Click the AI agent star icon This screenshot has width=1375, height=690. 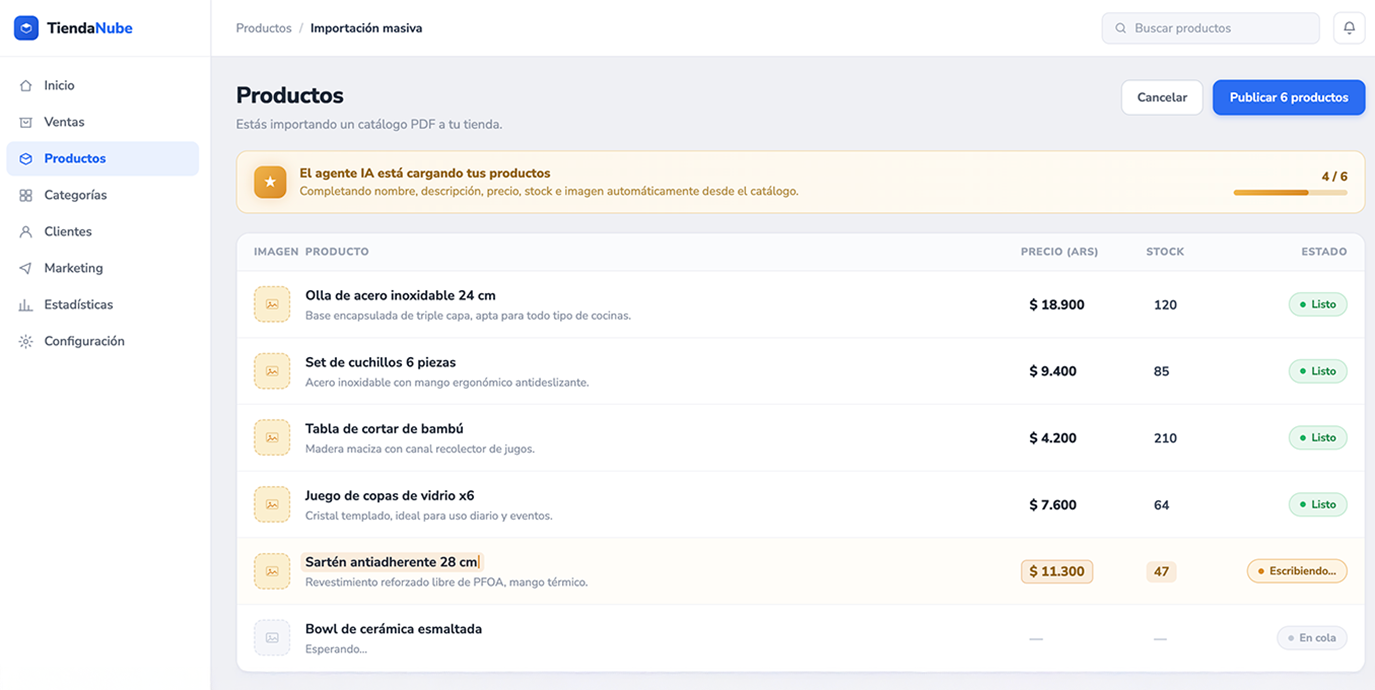point(270,182)
